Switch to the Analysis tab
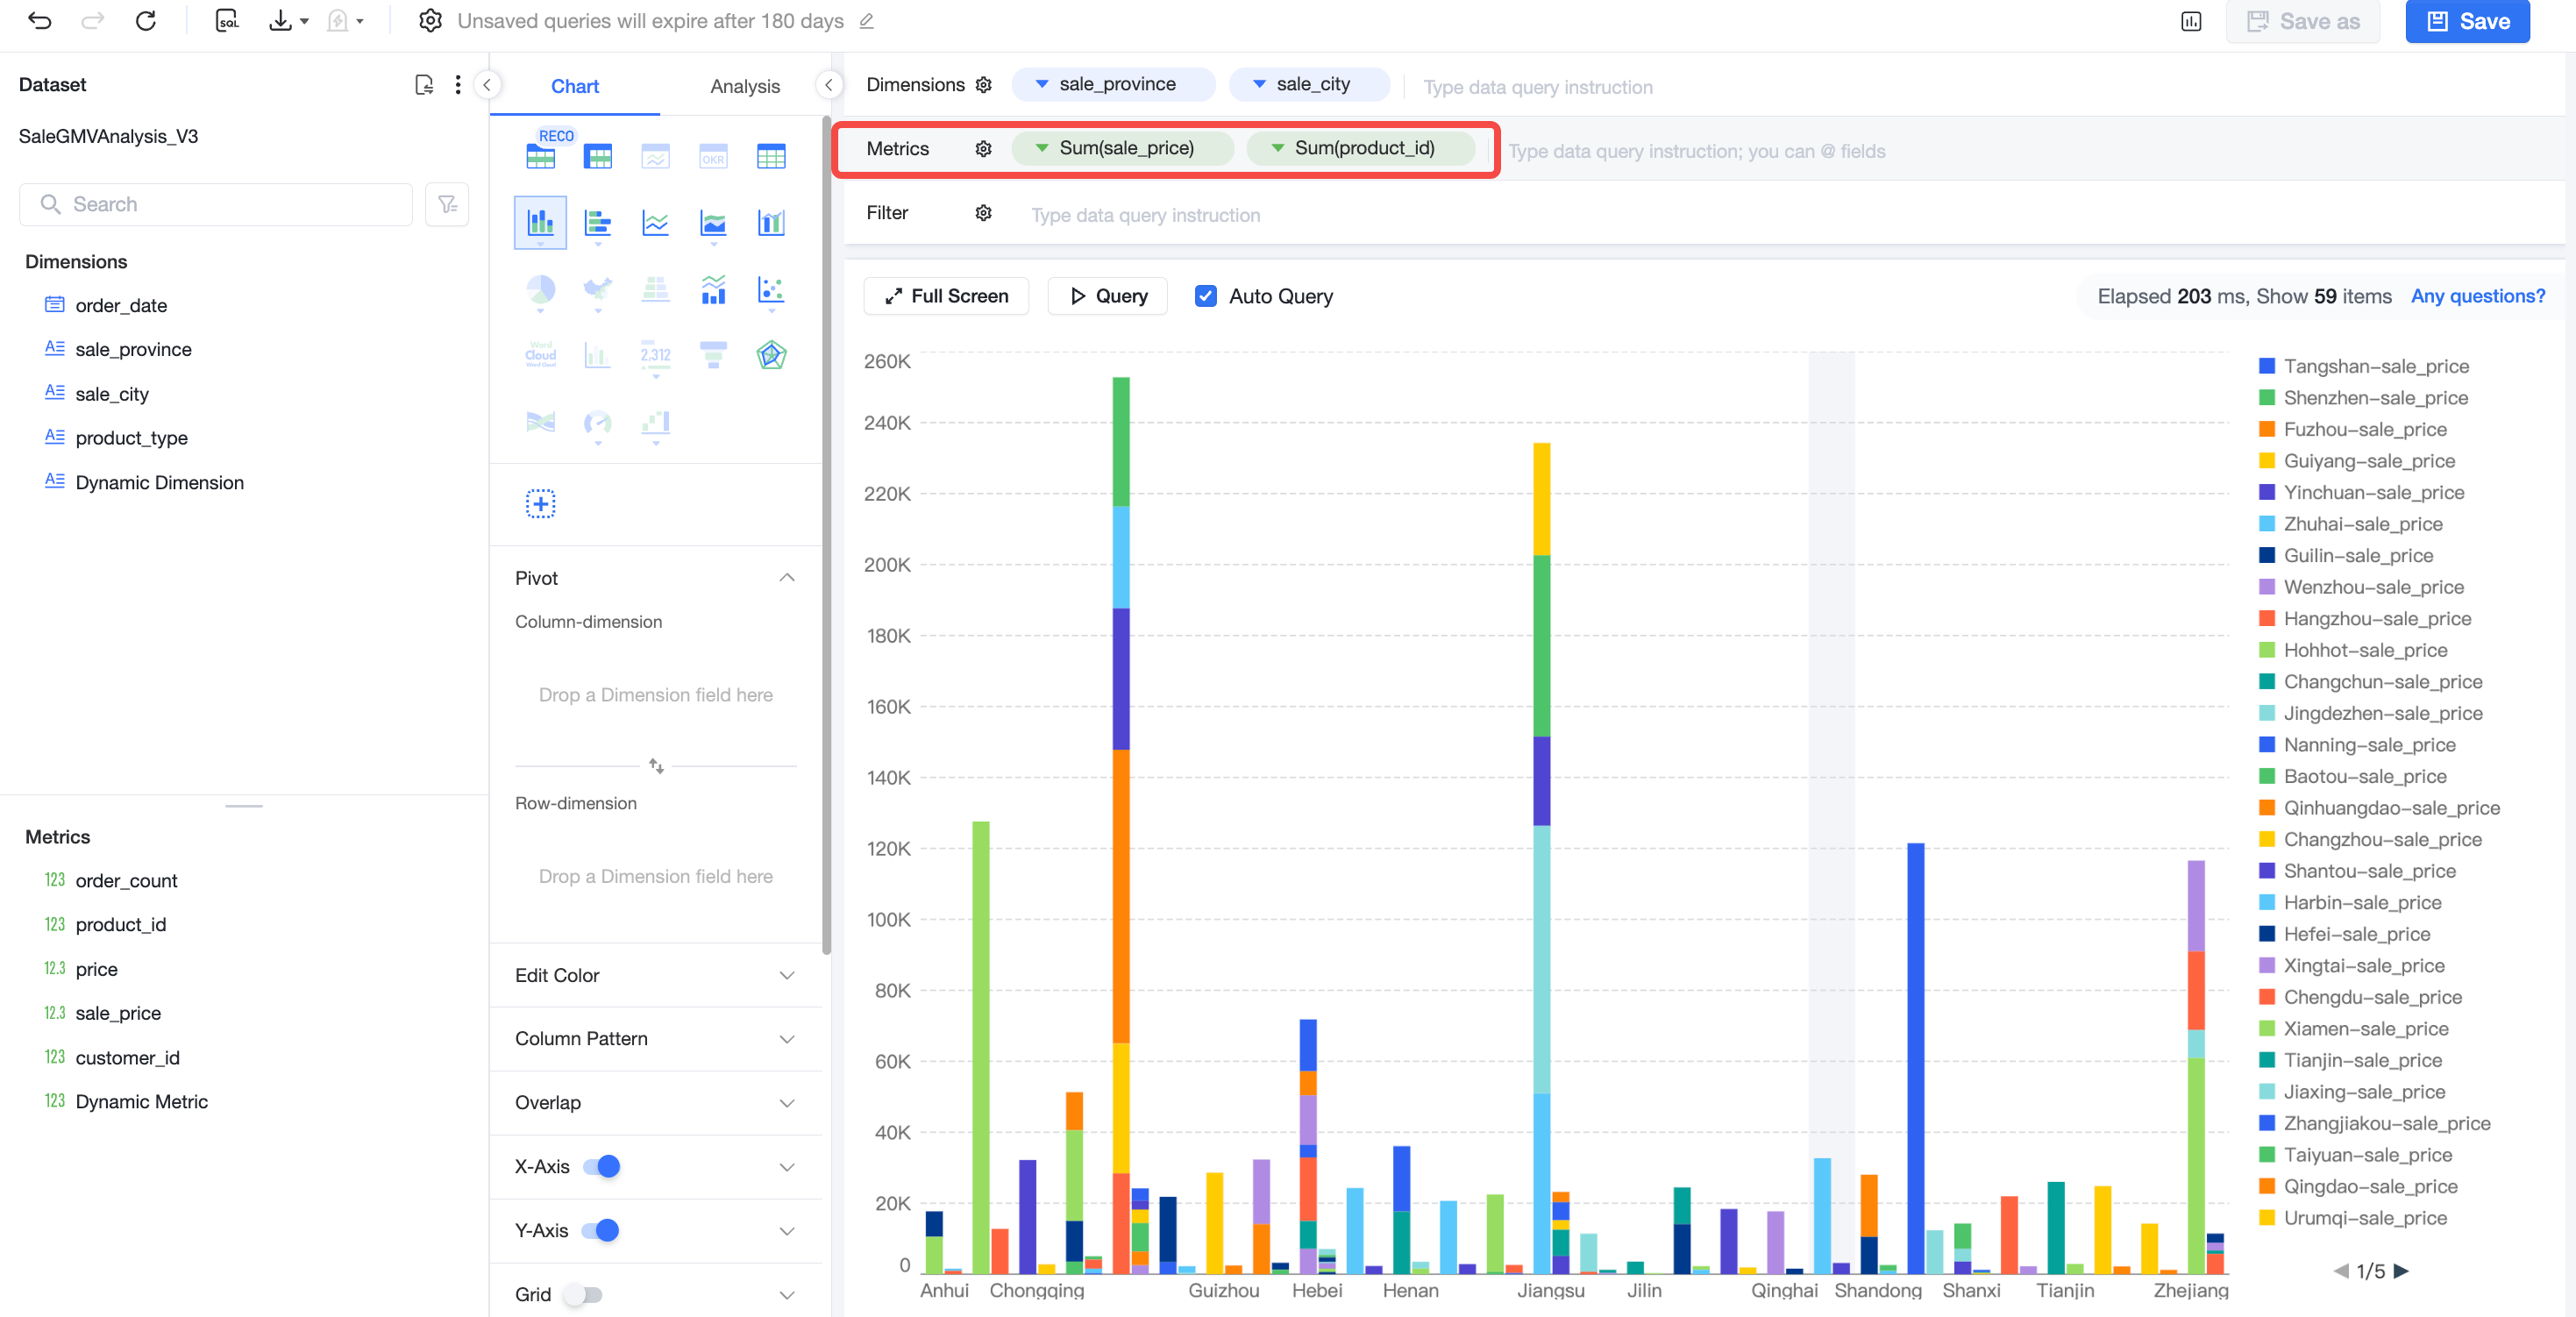The height and width of the screenshot is (1317, 2576). click(x=745, y=86)
